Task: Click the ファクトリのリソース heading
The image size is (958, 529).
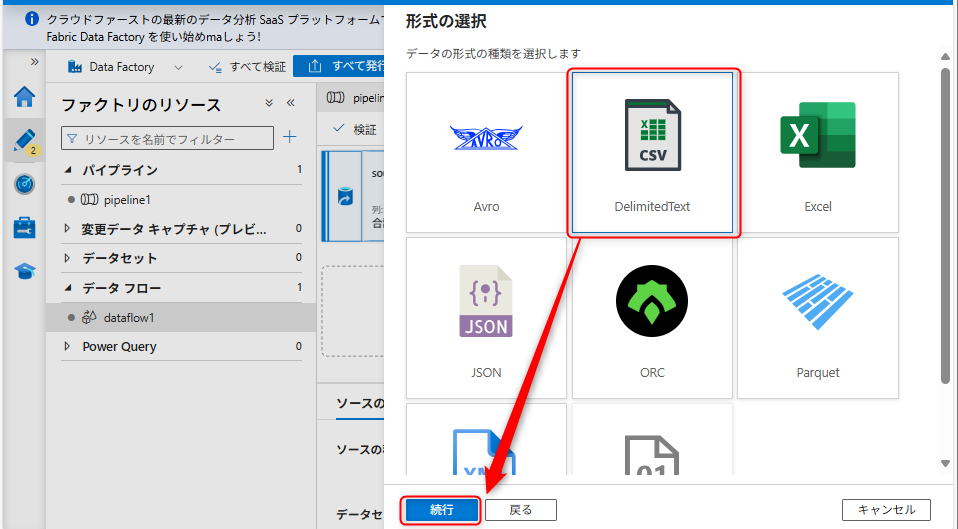Action: 141,105
